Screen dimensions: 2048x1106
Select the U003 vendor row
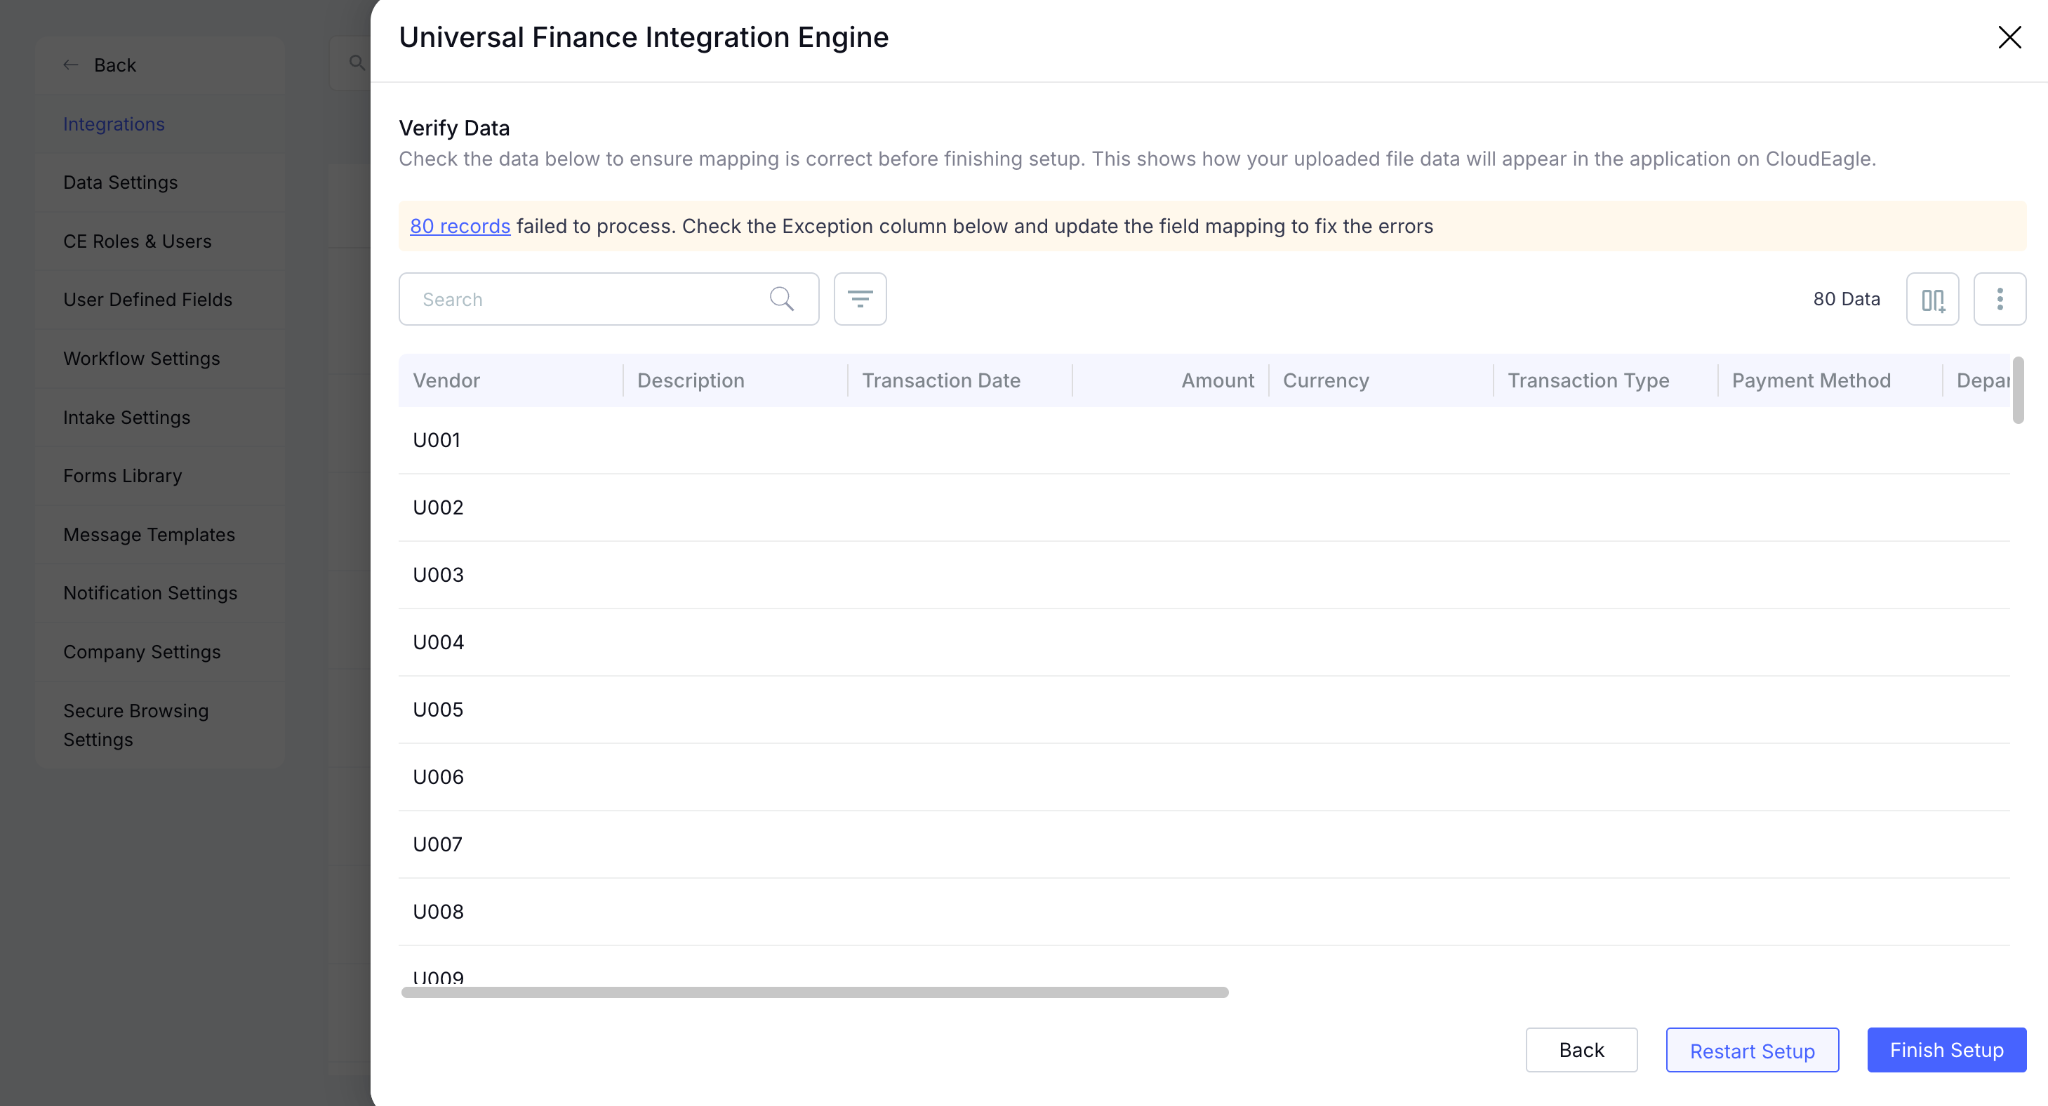point(1204,575)
